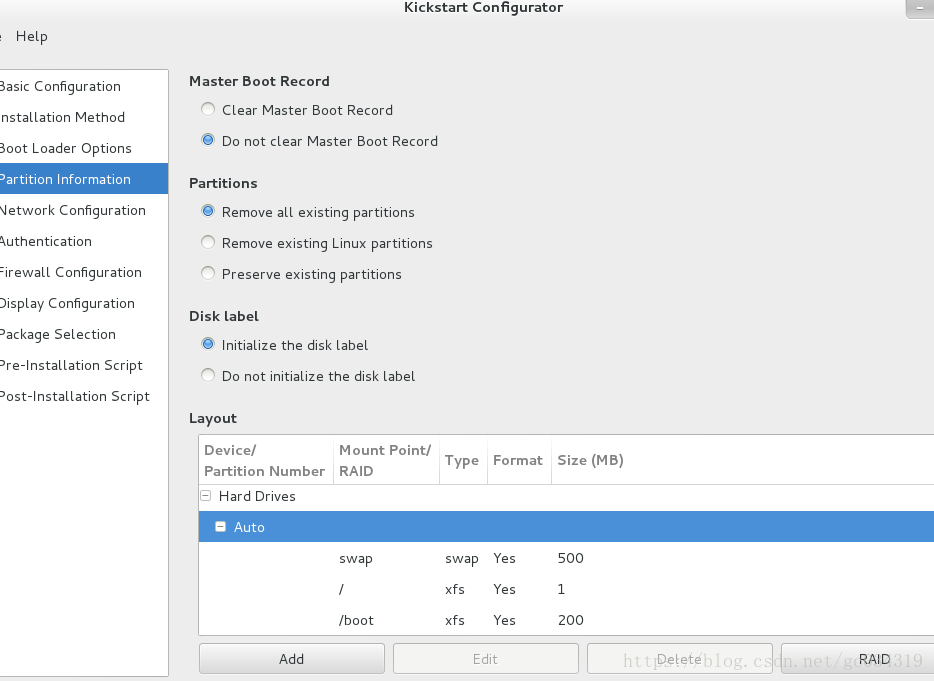Go to Firewall Configuration section
This screenshot has height=681, width=934.
83,272
